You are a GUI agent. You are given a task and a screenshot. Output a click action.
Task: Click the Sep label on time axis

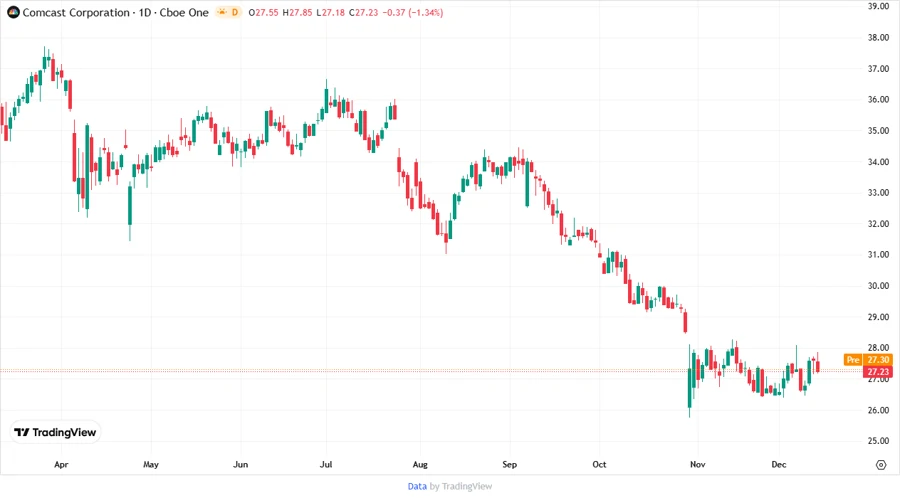pyautogui.click(x=510, y=464)
